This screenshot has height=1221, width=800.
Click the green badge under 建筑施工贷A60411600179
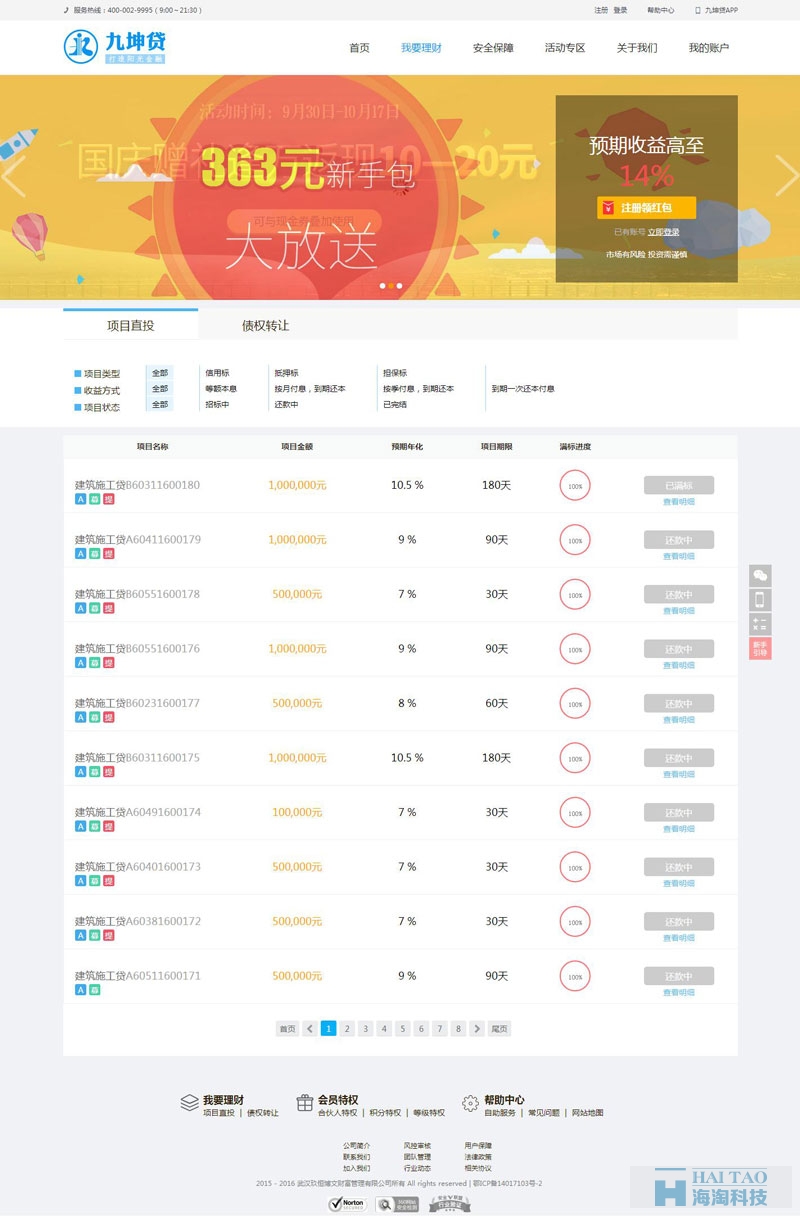tap(94, 554)
